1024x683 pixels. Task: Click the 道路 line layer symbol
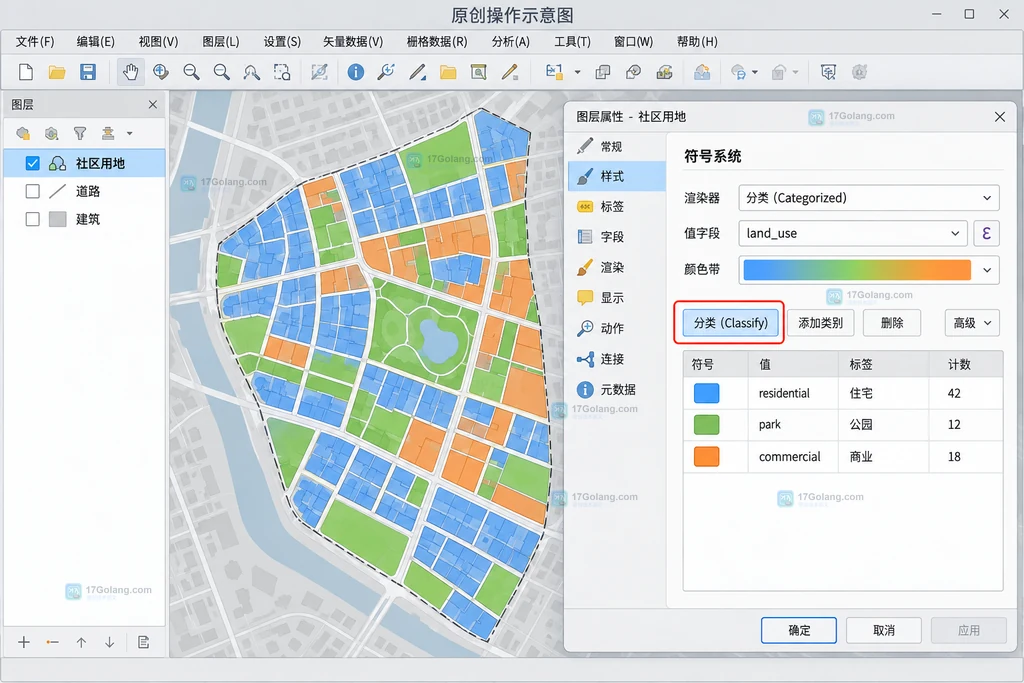point(57,191)
